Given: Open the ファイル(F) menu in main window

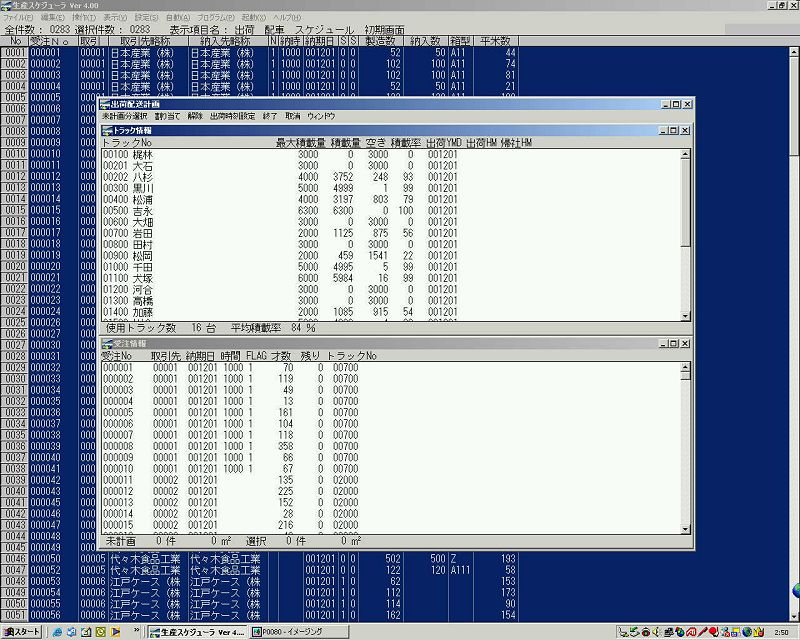Looking at the screenshot, I should tap(18, 18).
